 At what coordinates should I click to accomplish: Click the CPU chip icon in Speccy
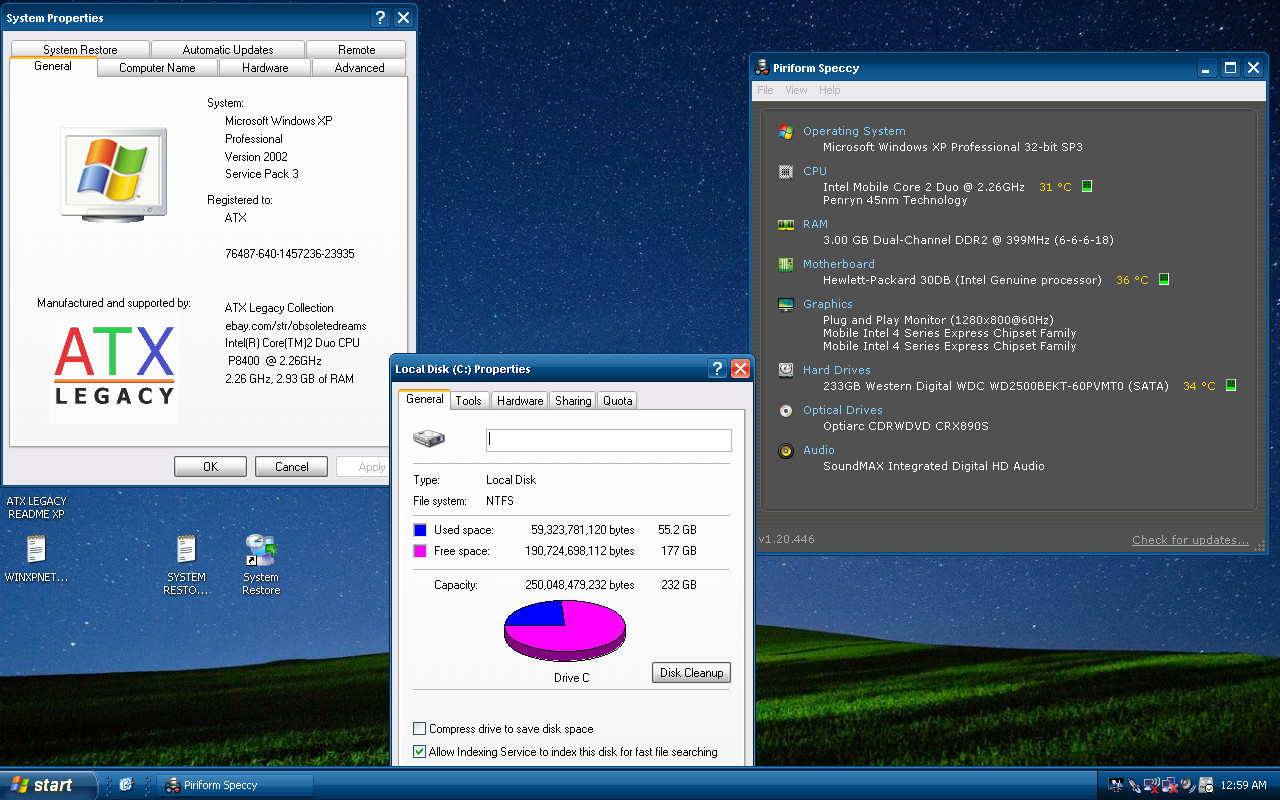coord(786,171)
